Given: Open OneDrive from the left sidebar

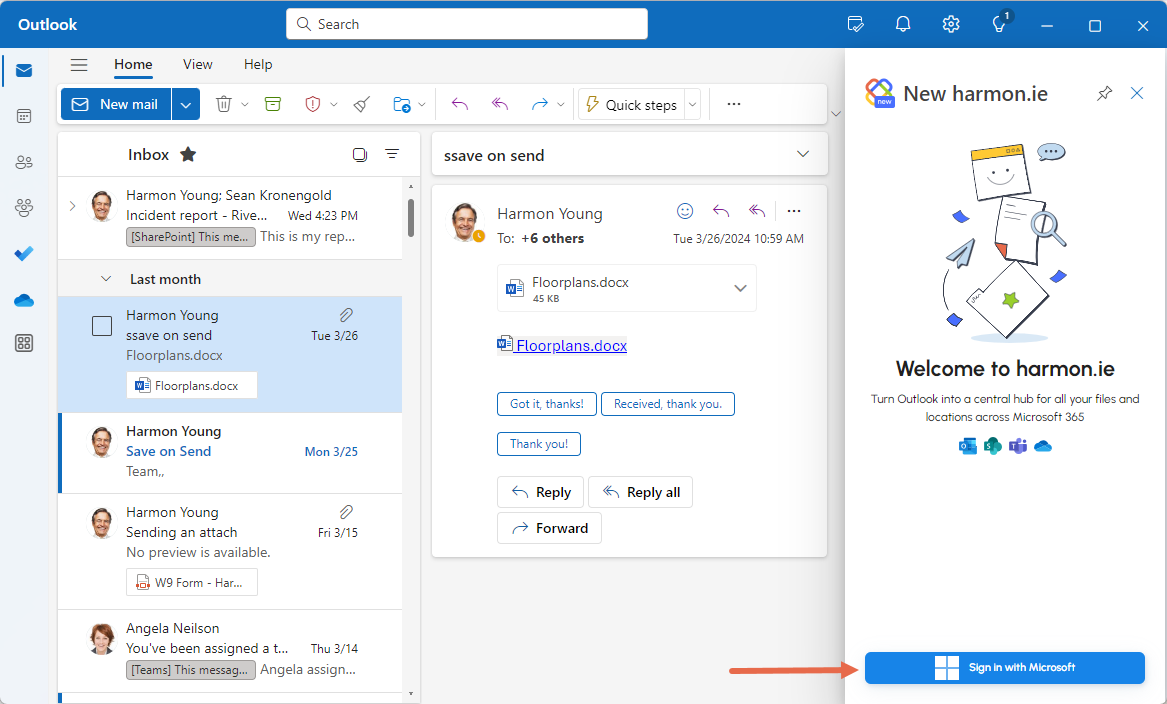Looking at the screenshot, I should tap(23, 299).
